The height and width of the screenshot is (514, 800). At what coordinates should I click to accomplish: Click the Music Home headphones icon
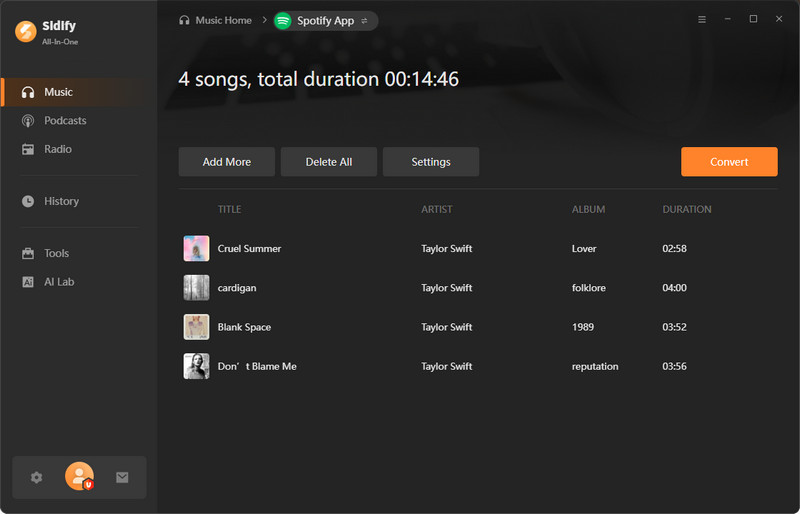184,20
